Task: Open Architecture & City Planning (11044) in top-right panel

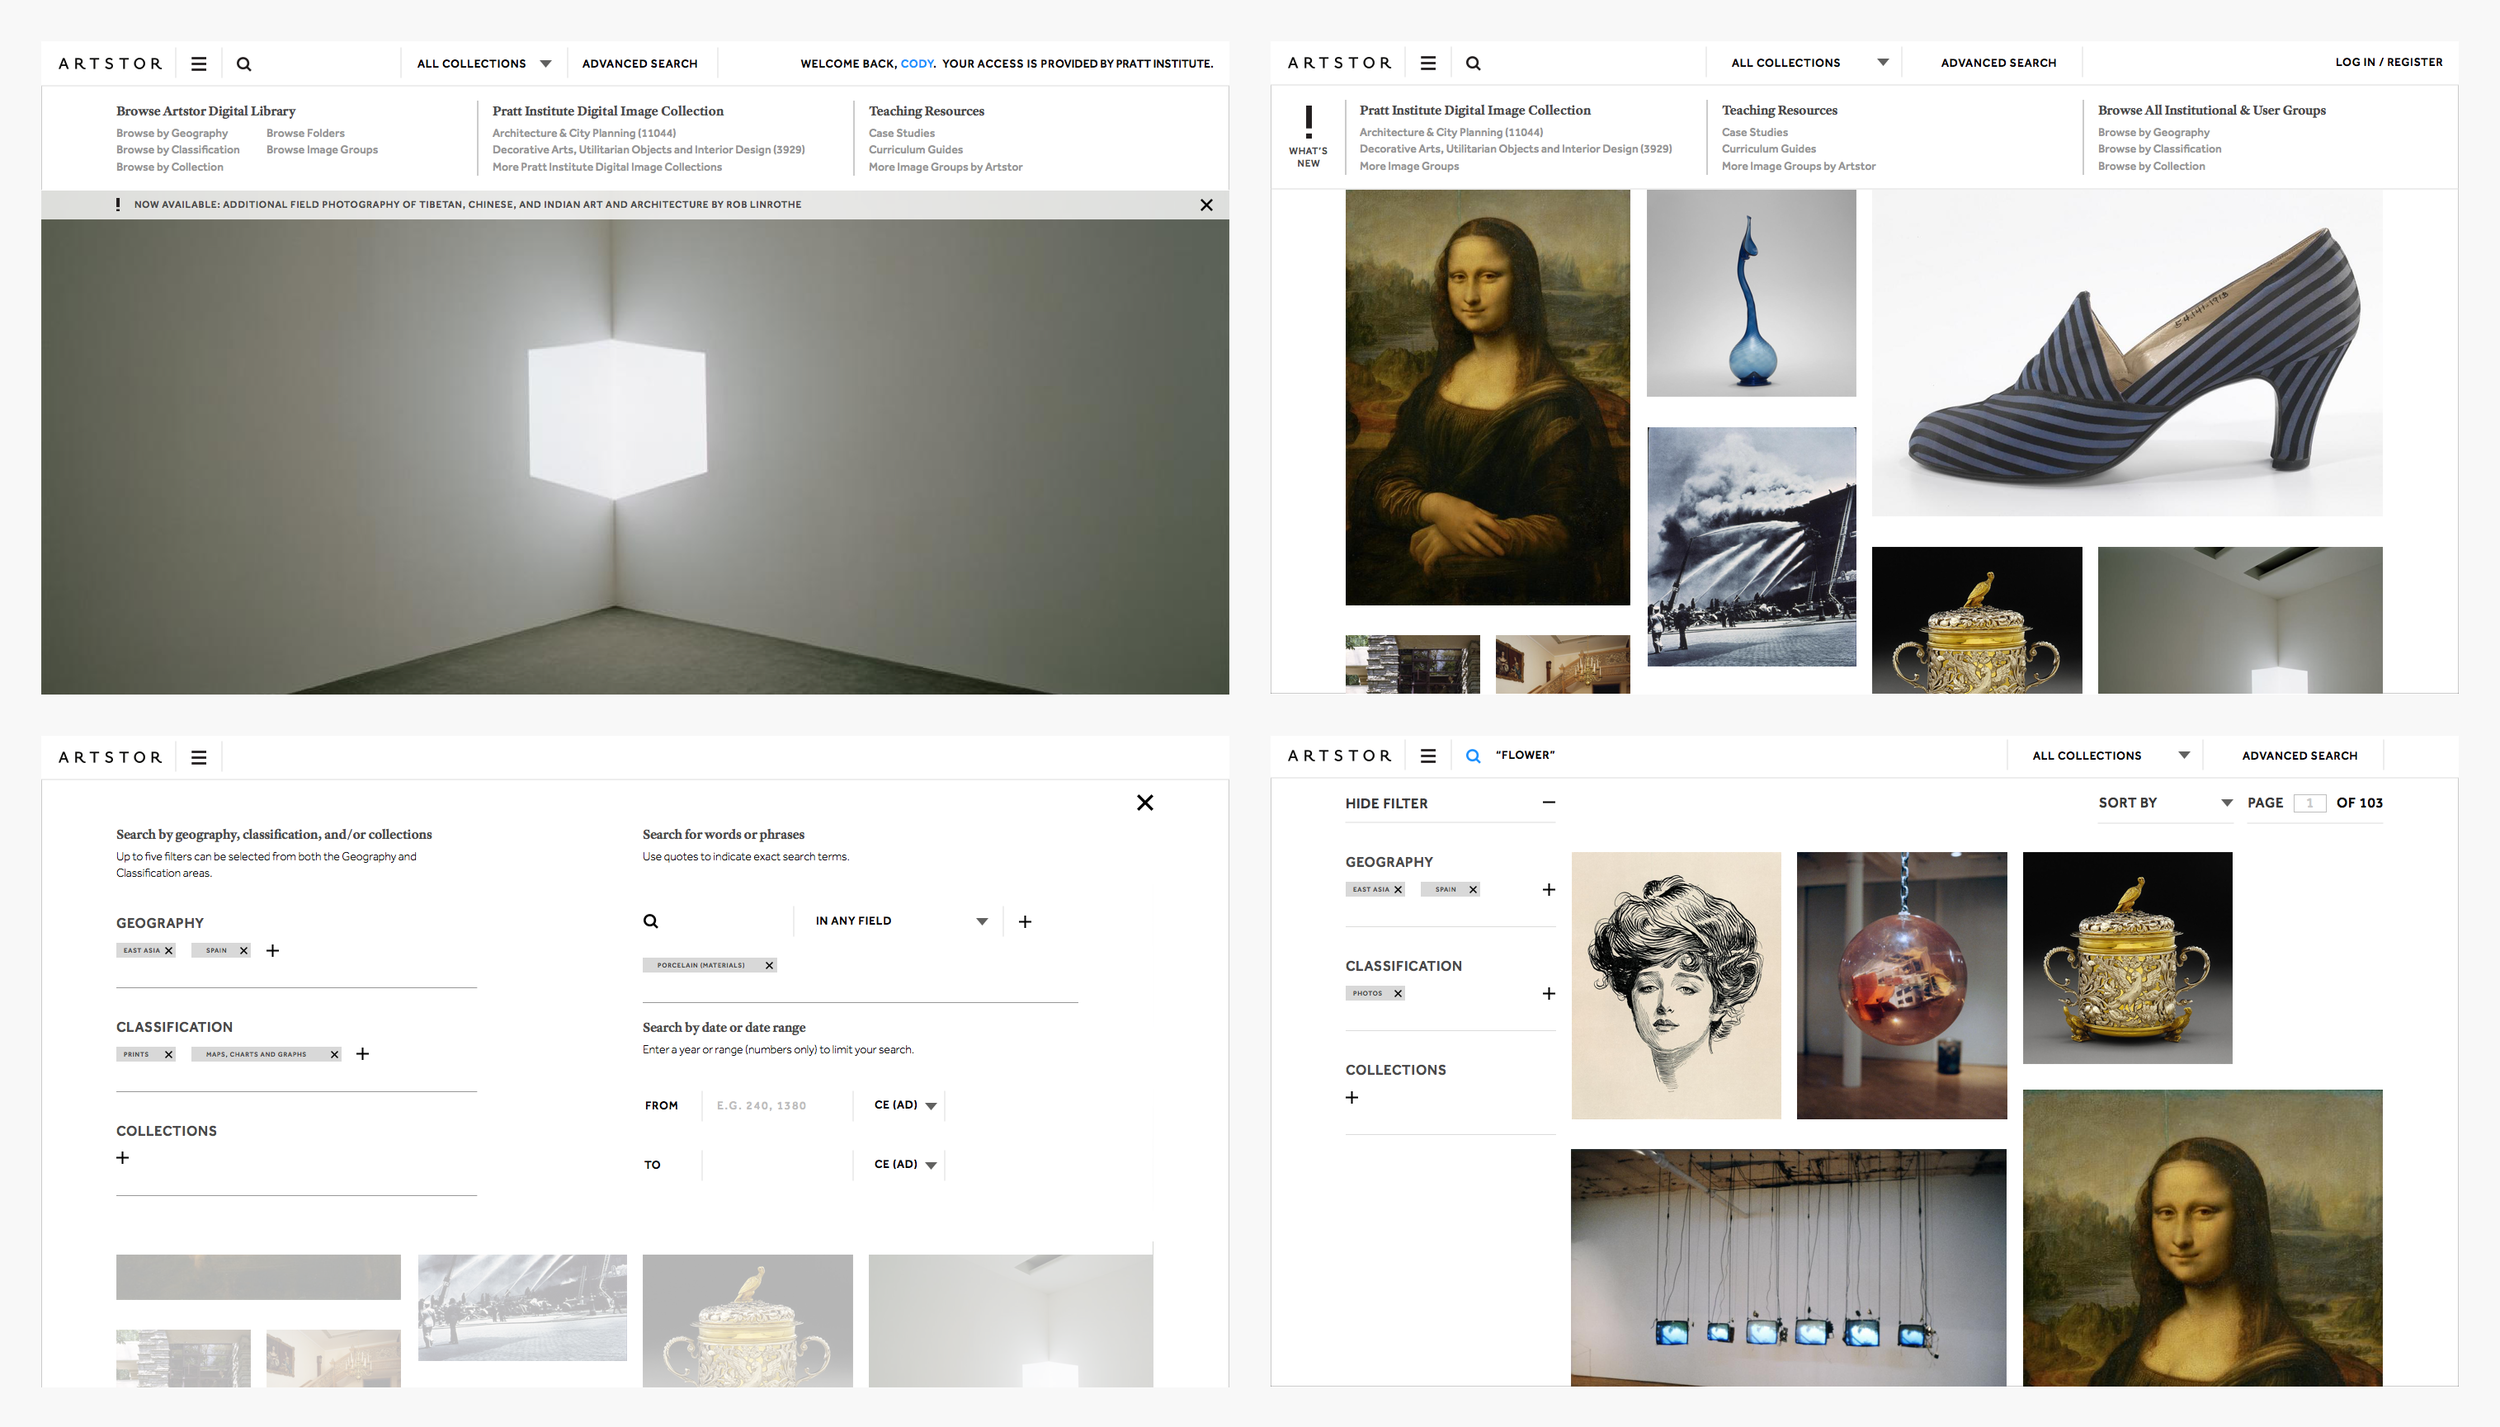Action: pos(1451,133)
